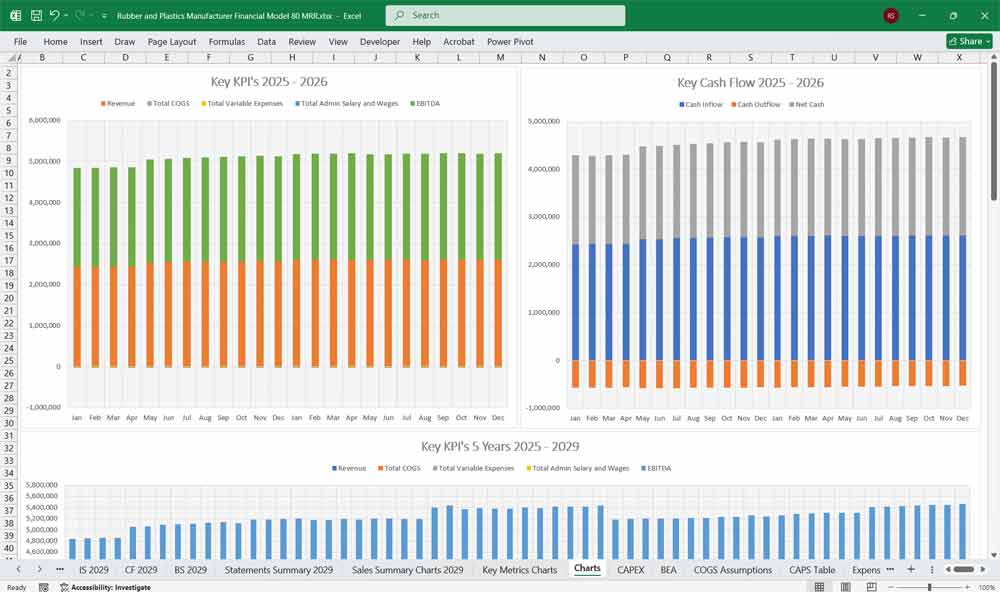Open the Undo history dropdown arrow
The width and height of the screenshot is (1000, 592).
[x=65, y=16]
